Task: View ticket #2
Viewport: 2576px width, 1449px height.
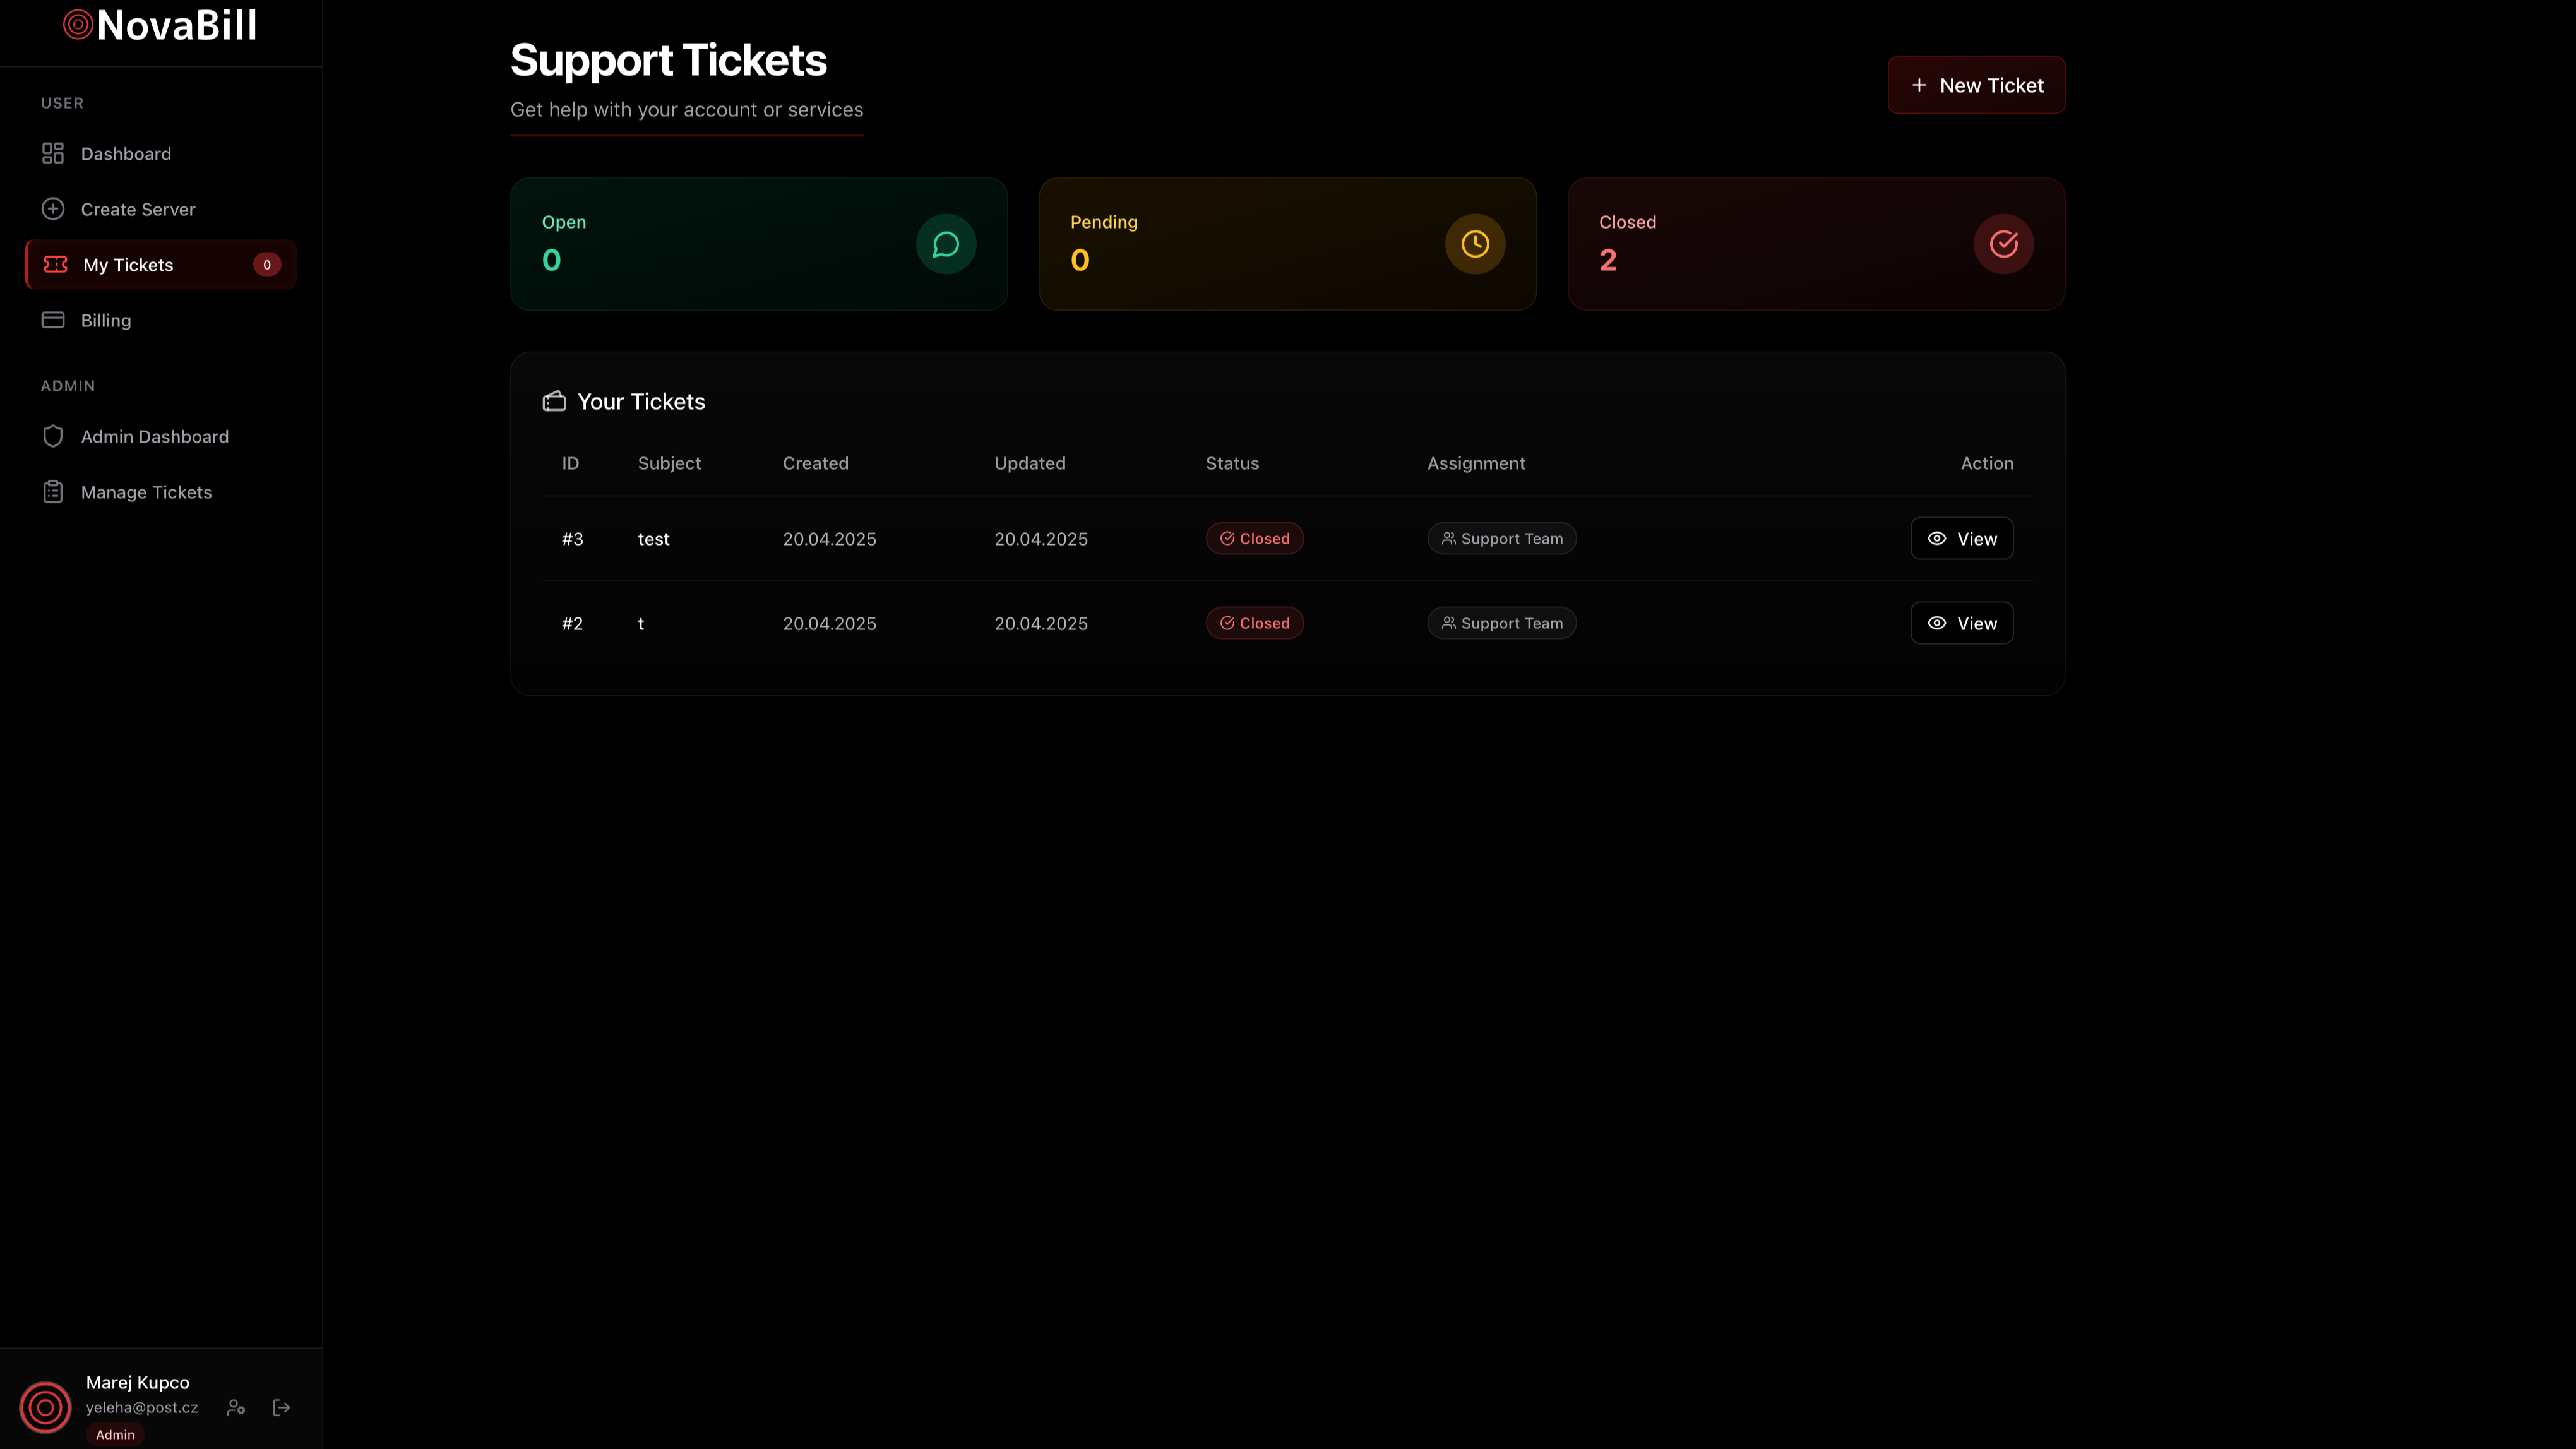Action: click(x=1961, y=623)
